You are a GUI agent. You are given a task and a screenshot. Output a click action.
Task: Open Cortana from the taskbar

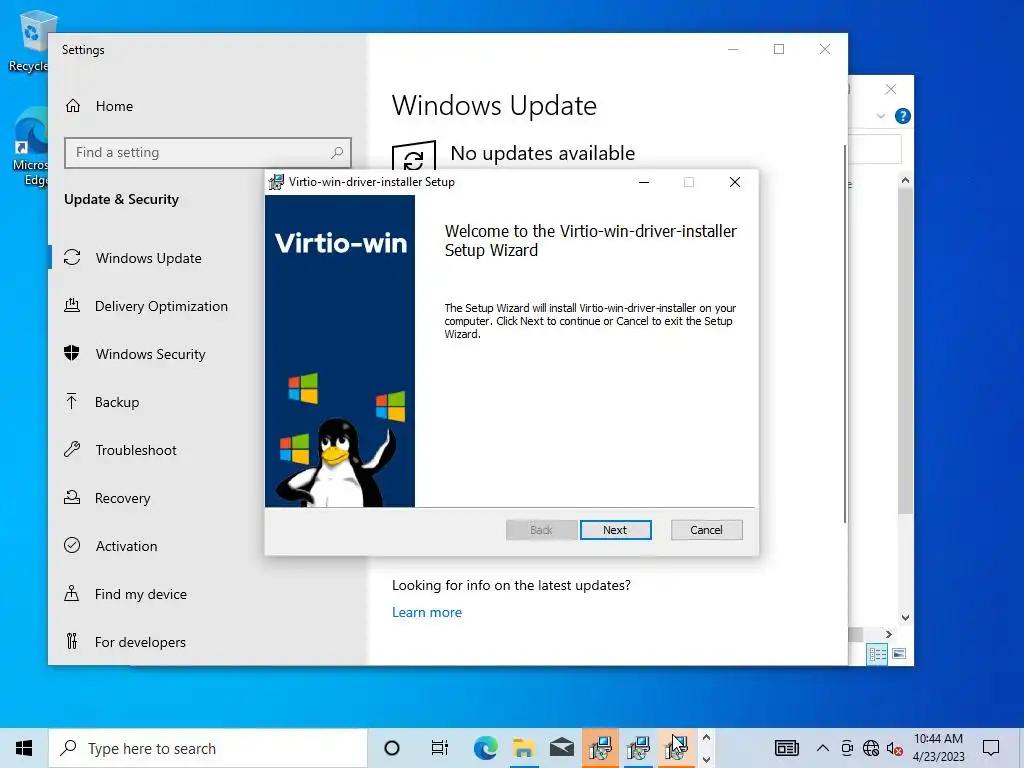point(392,748)
